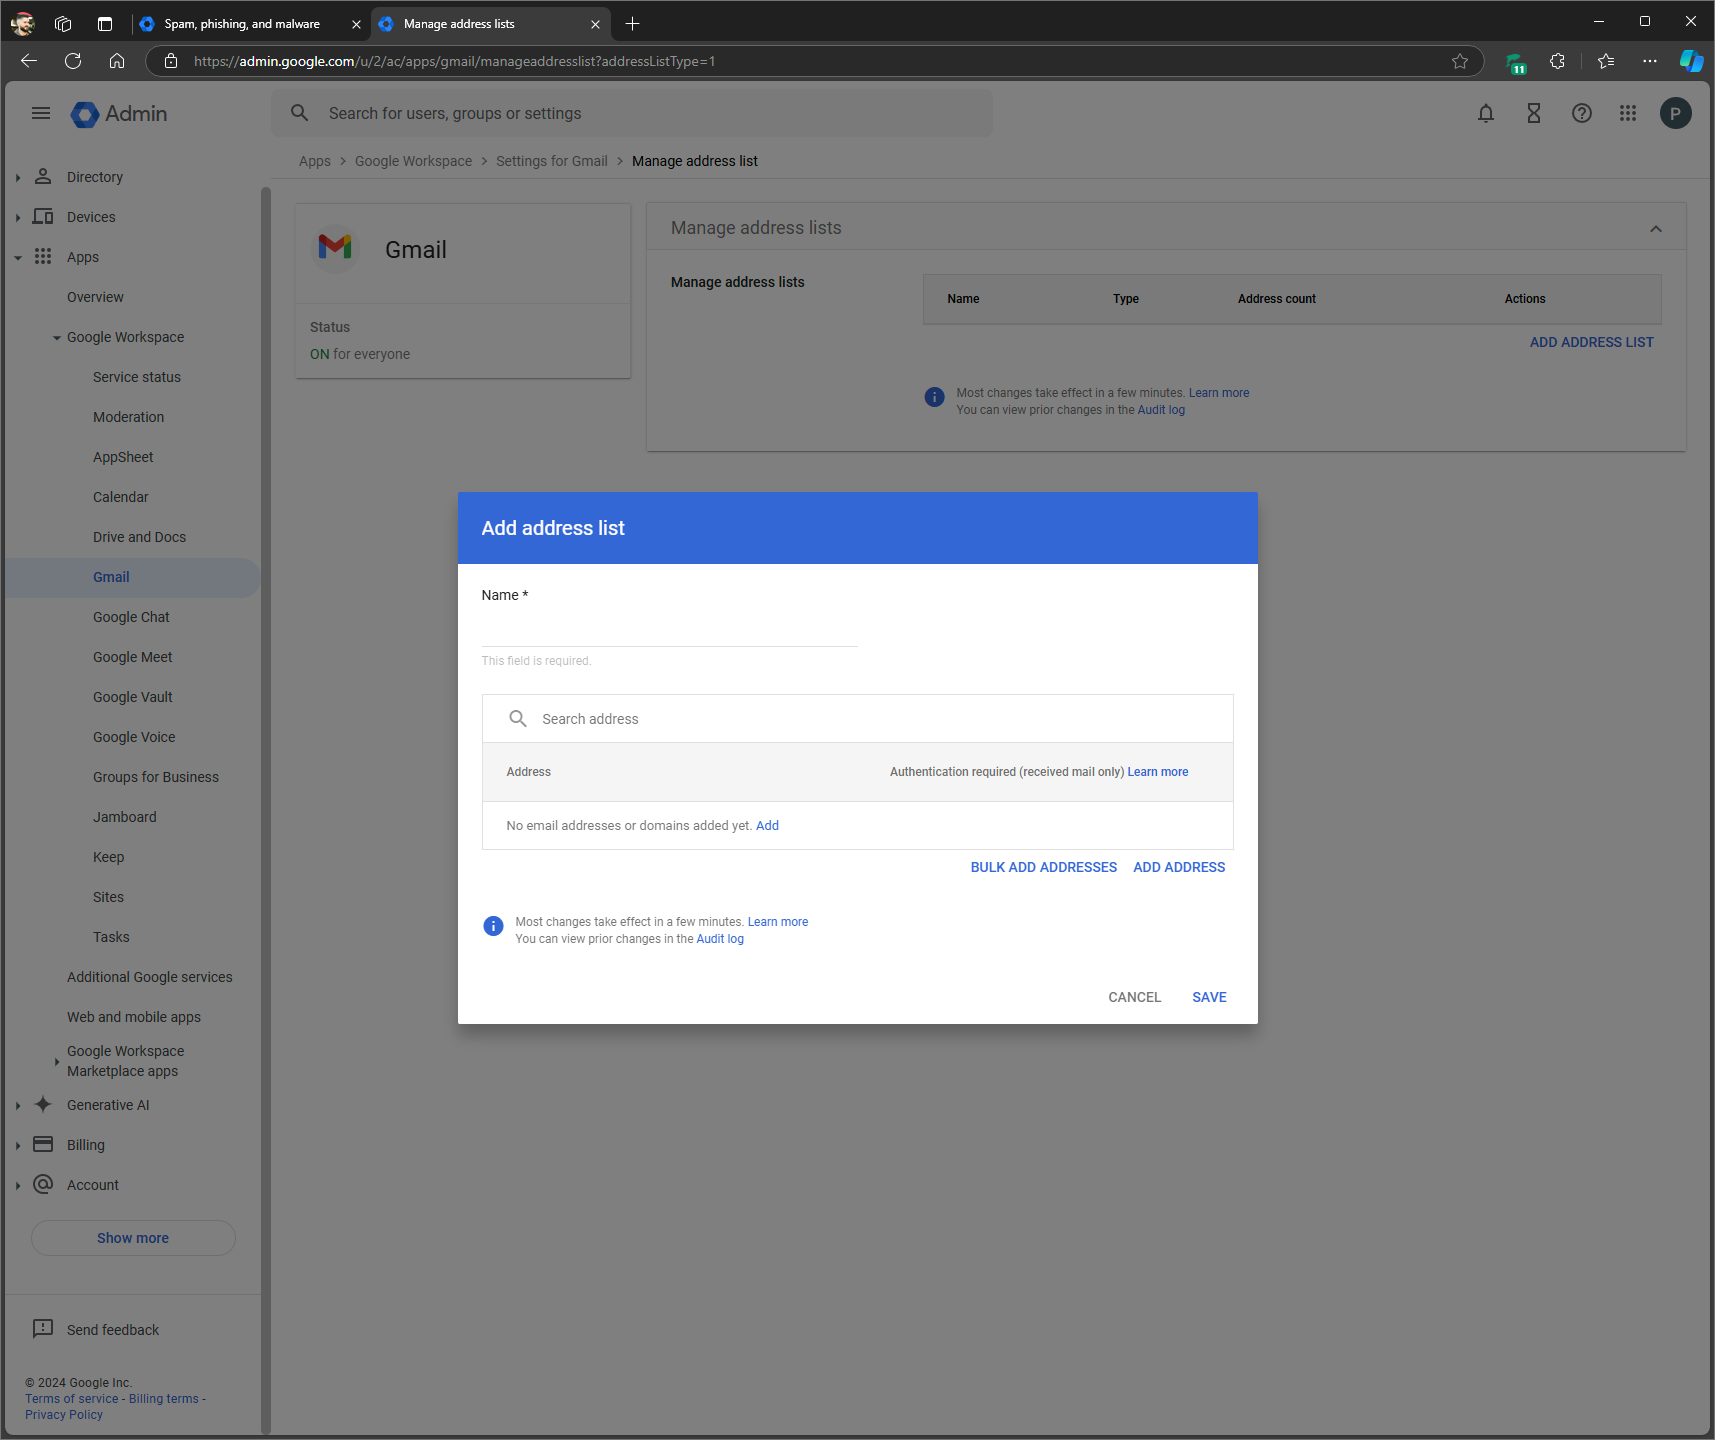Viewport: 1715px width, 1440px height.
Task: Open the help question mark icon
Action: click(1582, 113)
